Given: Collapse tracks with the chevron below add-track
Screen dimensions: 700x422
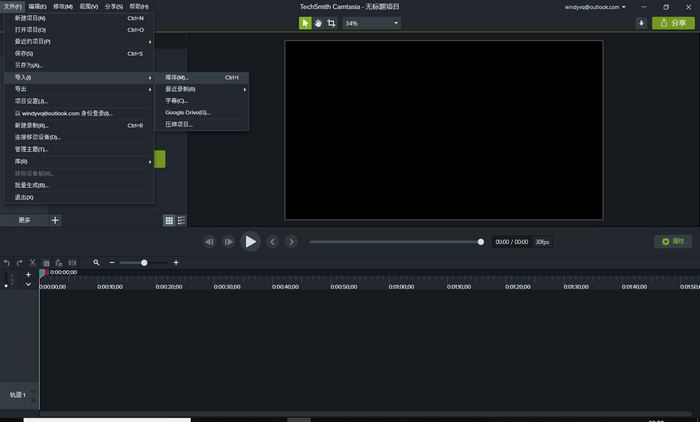Looking at the screenshot, I should [28, 284].
